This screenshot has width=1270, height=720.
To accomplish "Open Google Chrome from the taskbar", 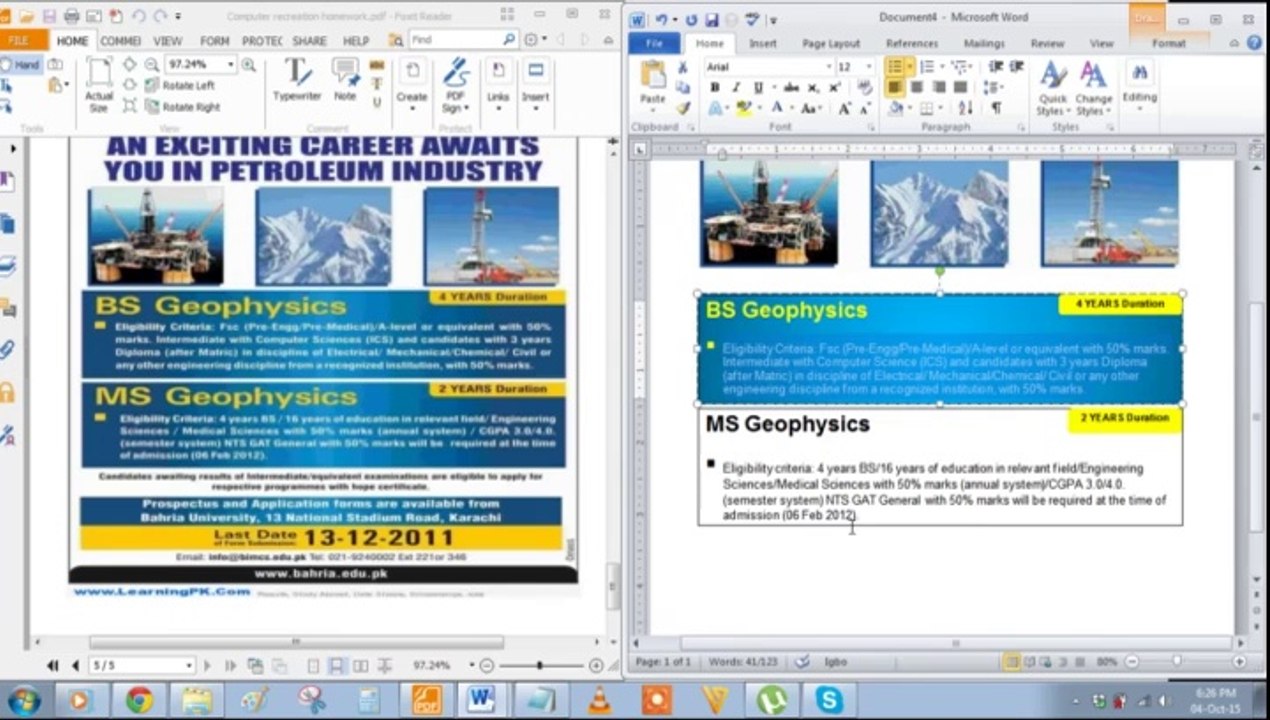I will click(139, 699).
